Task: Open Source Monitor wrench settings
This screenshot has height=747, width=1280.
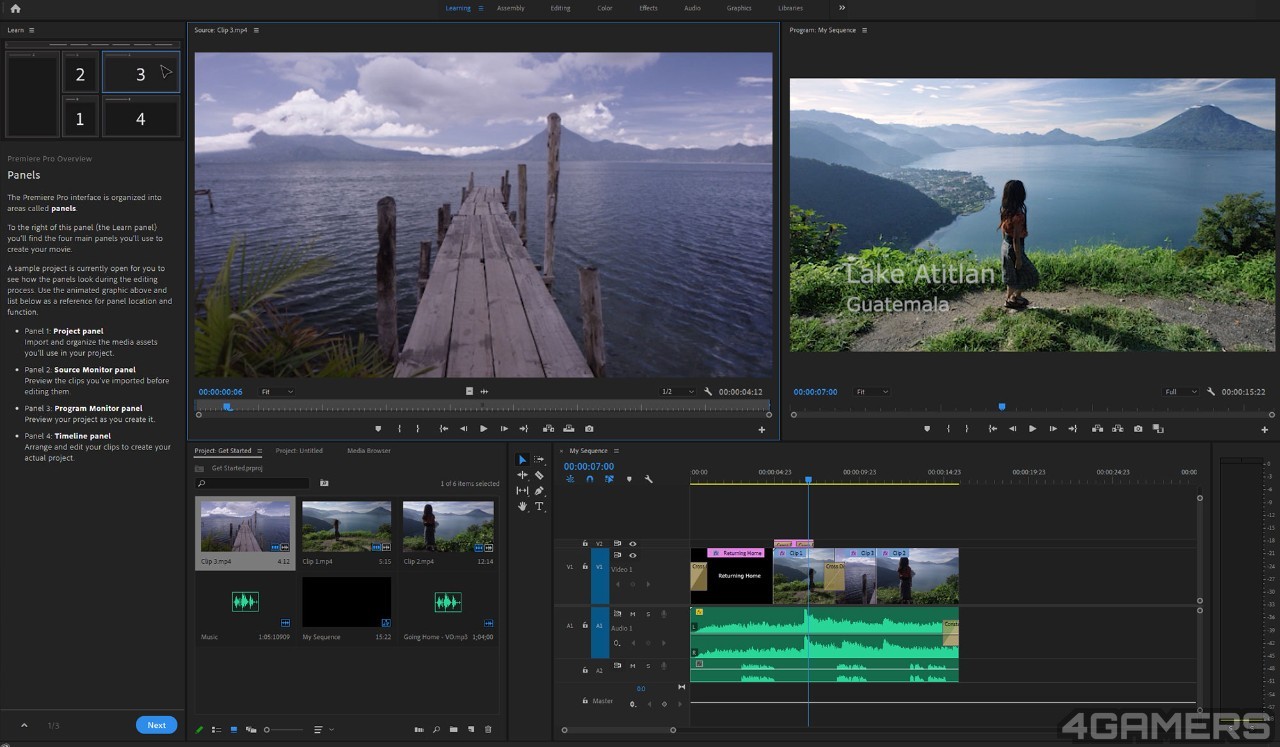Action: pos(708,392)
